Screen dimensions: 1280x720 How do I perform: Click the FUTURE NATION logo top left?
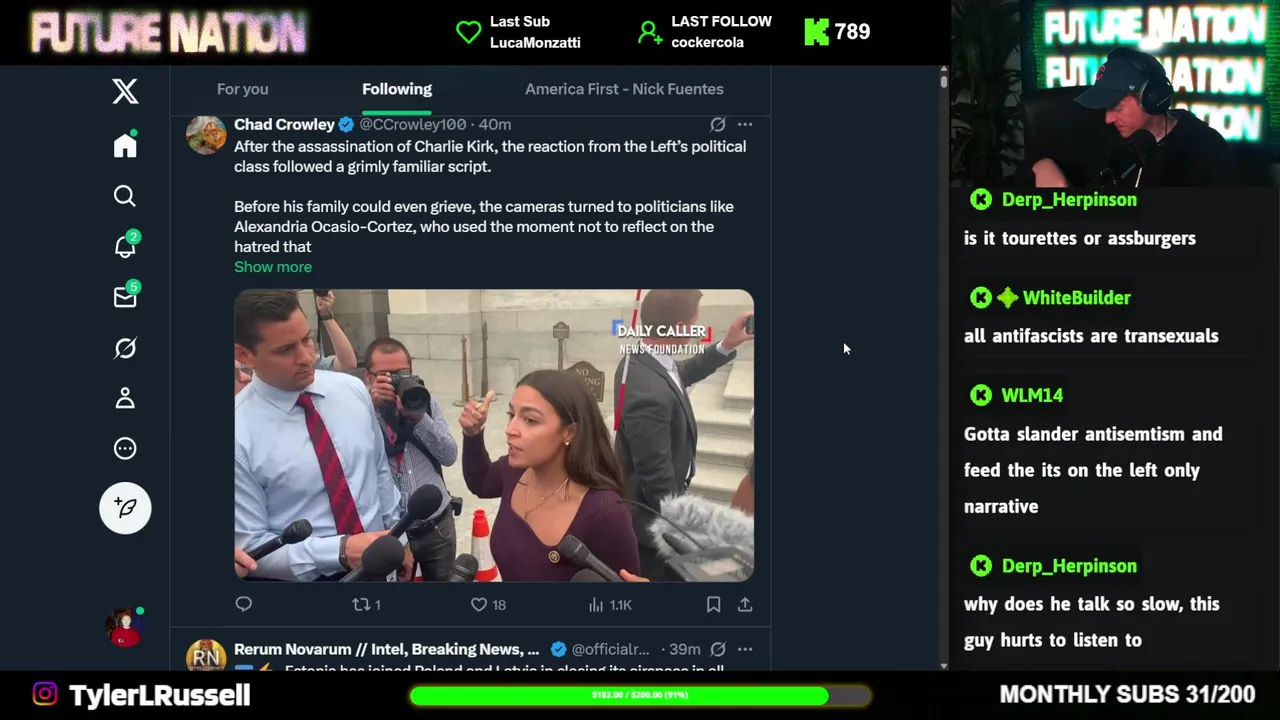point(168,32)
